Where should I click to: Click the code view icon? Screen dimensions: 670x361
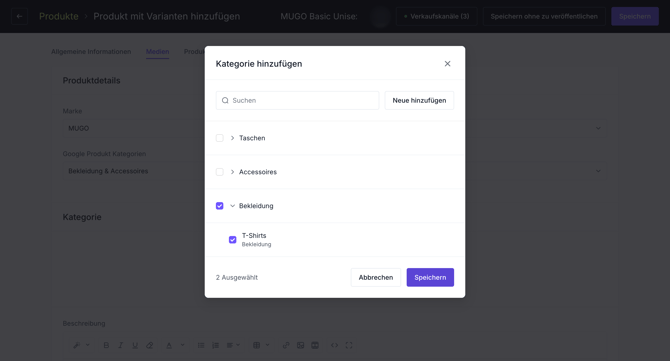(x=334, y=345)
